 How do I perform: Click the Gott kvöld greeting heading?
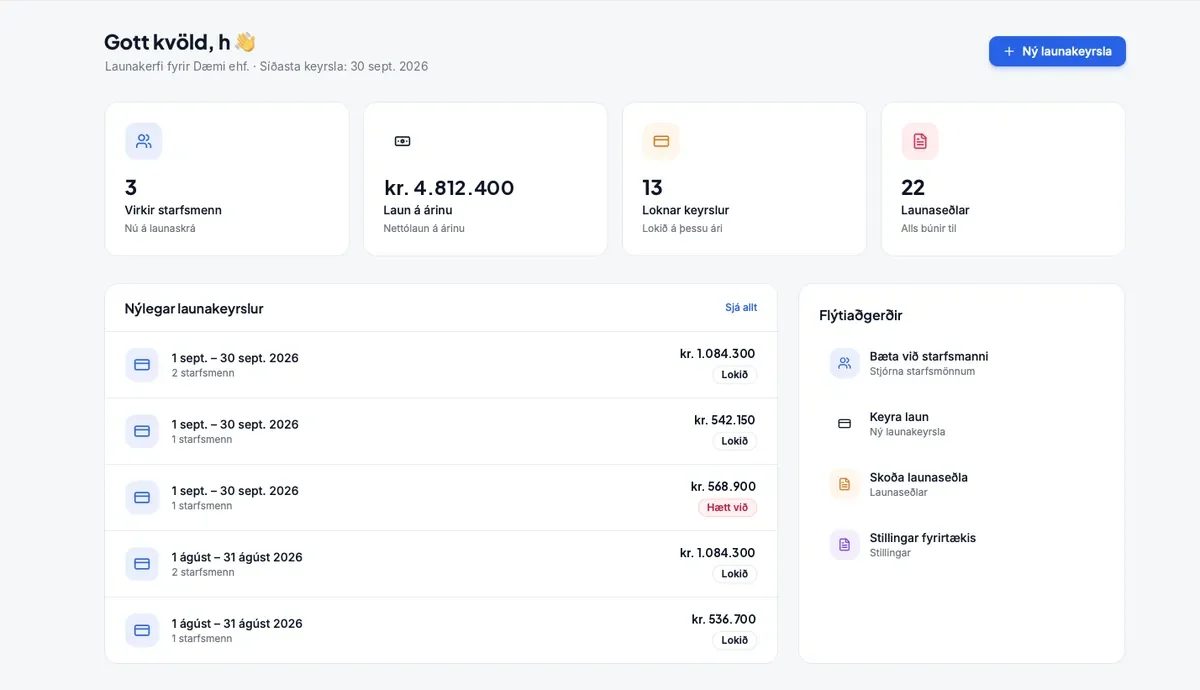[180, 42]
